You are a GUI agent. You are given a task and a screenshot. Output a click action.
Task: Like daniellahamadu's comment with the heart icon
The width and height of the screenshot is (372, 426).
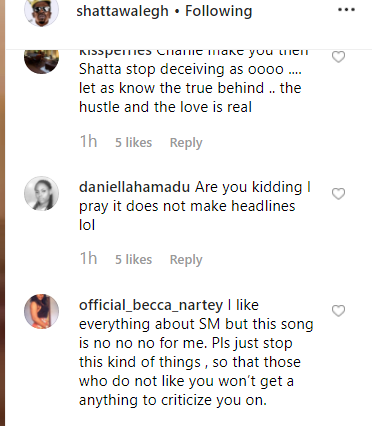click(338, 194)
